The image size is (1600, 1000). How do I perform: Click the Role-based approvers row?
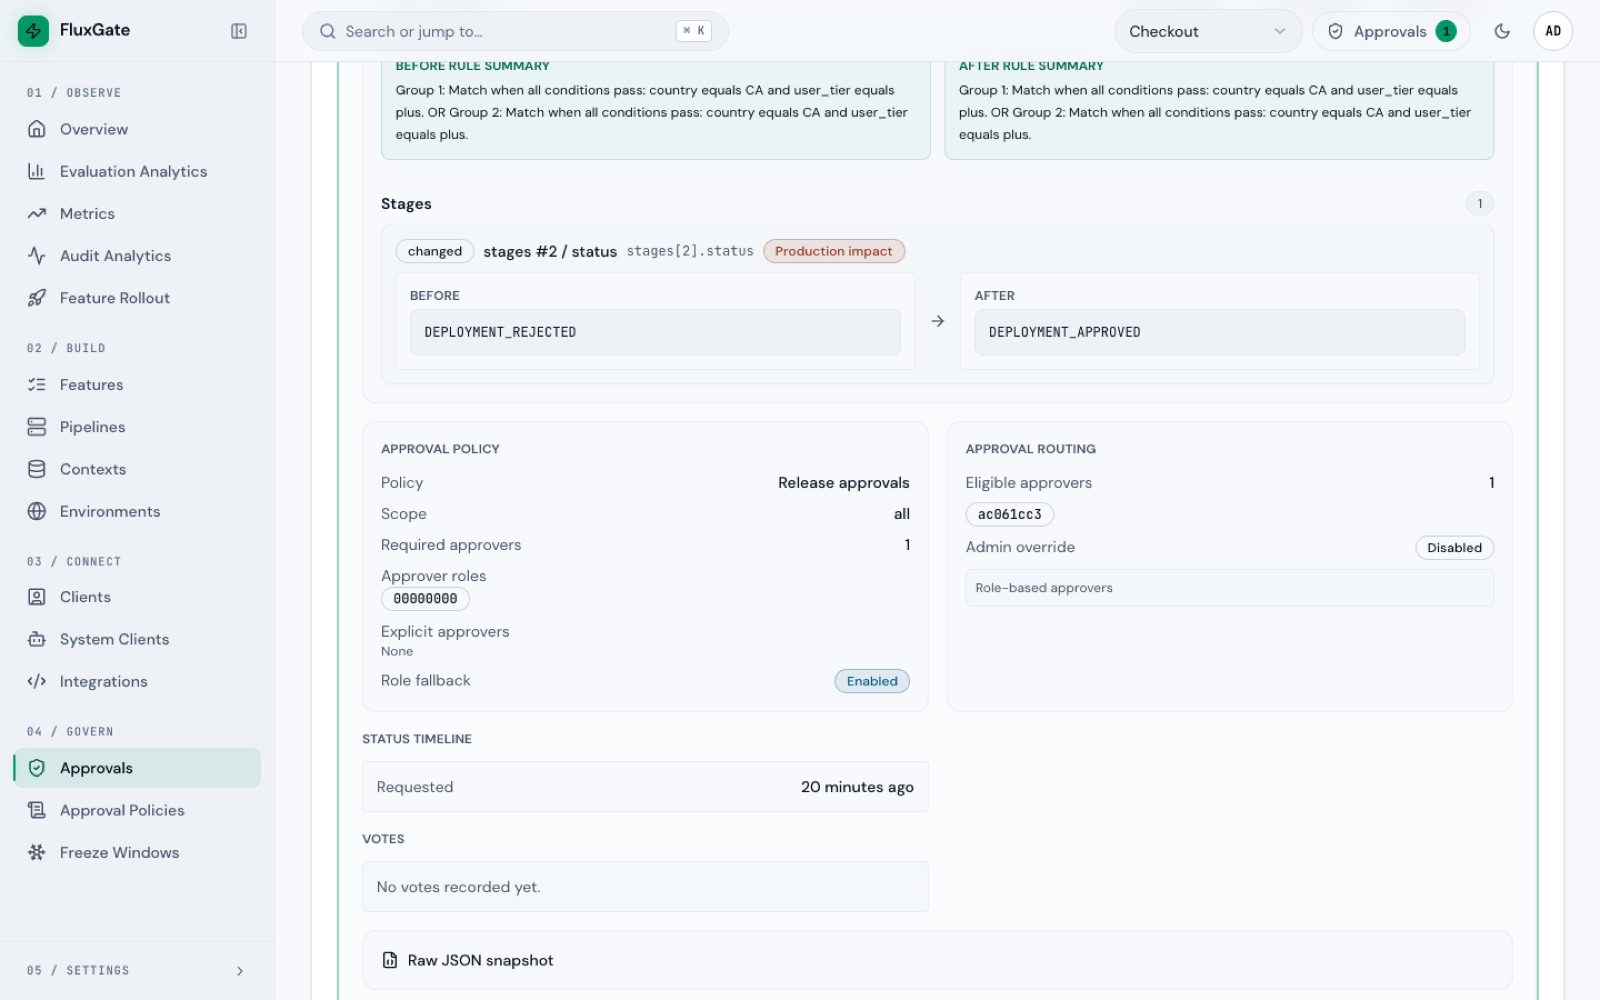pyautogui.click(x=1229, y=588)
